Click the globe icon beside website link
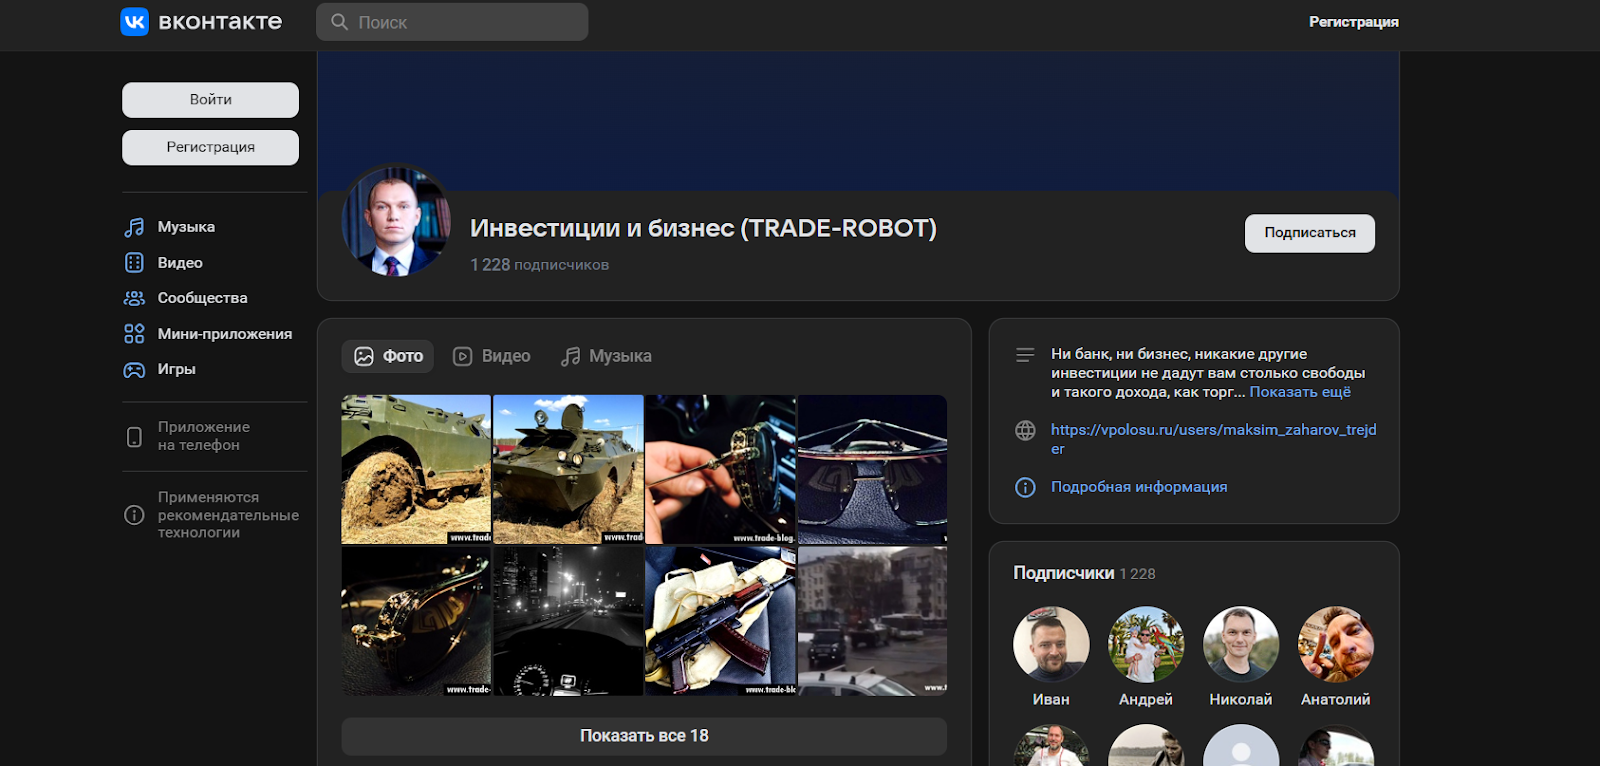 (x=1025, y=430)
